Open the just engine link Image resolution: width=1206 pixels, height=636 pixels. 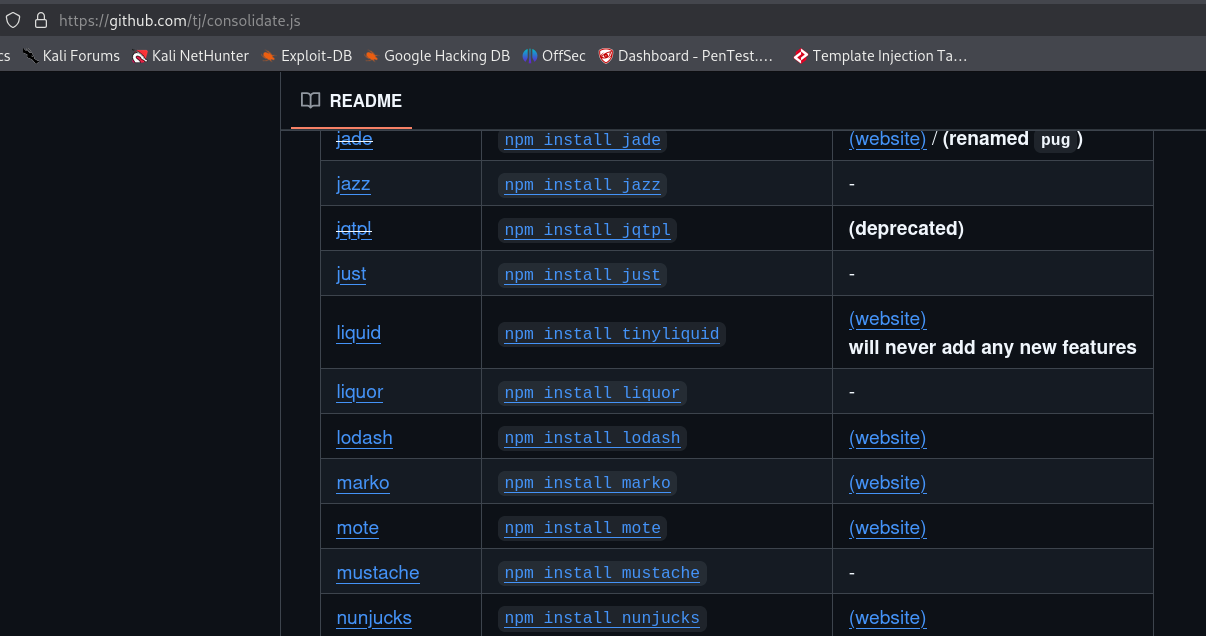coord(351,274)
